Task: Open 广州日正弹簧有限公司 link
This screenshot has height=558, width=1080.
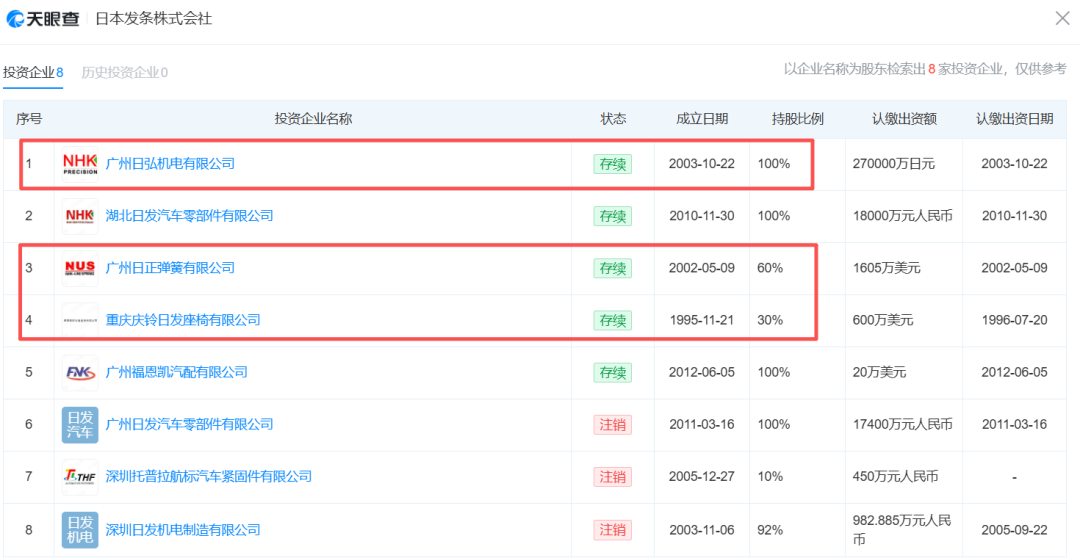Action: (x=170, y=268)
